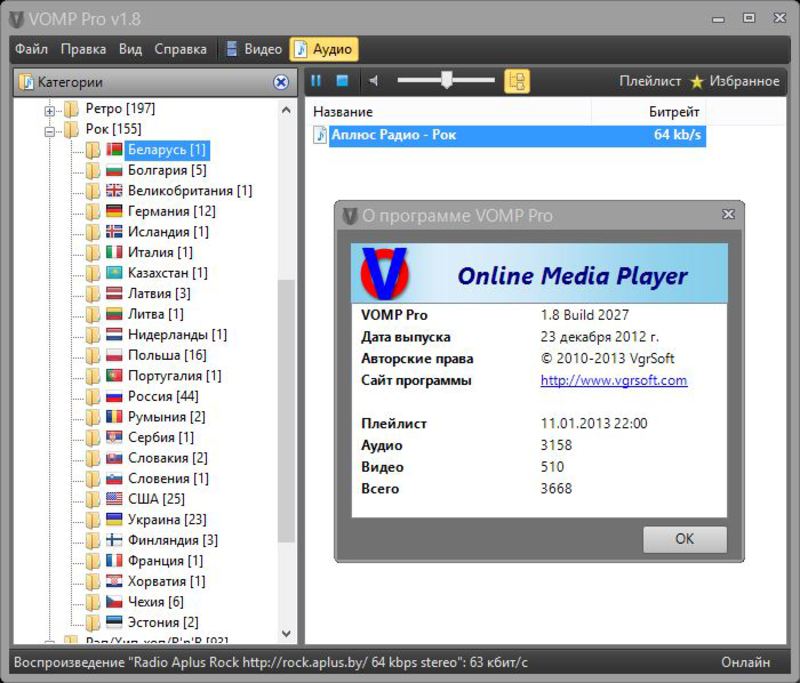The image size is (800, 683).
Task: Click the Italy flag icon
Action: 114,252
